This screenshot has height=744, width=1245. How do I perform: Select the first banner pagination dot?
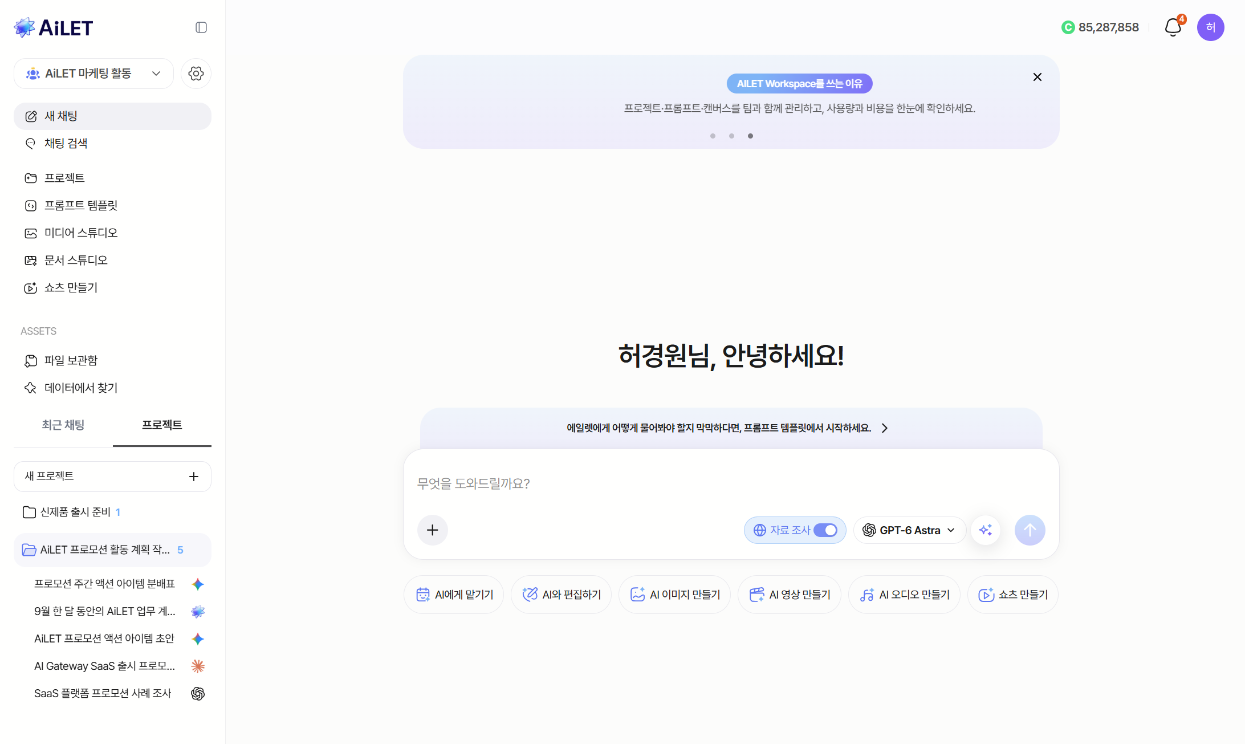[x=713, y=135]
